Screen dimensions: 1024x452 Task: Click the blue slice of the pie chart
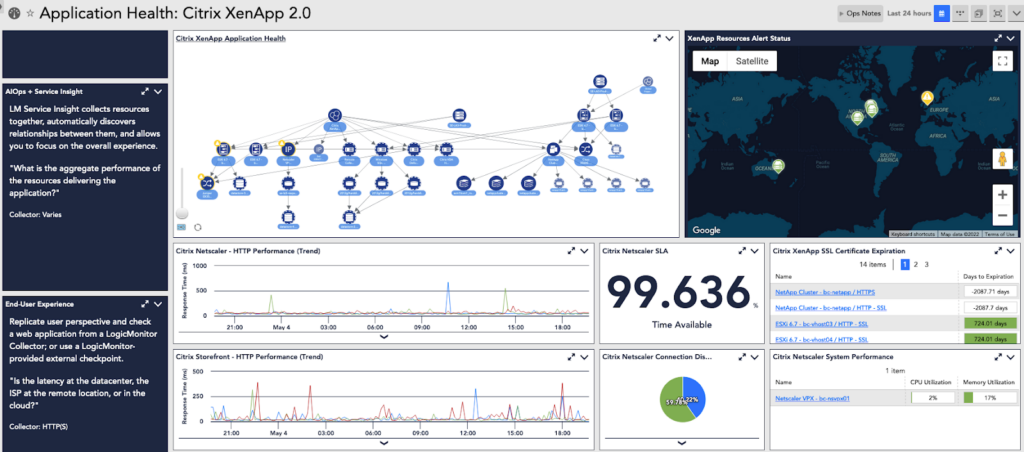pos(696,392)
